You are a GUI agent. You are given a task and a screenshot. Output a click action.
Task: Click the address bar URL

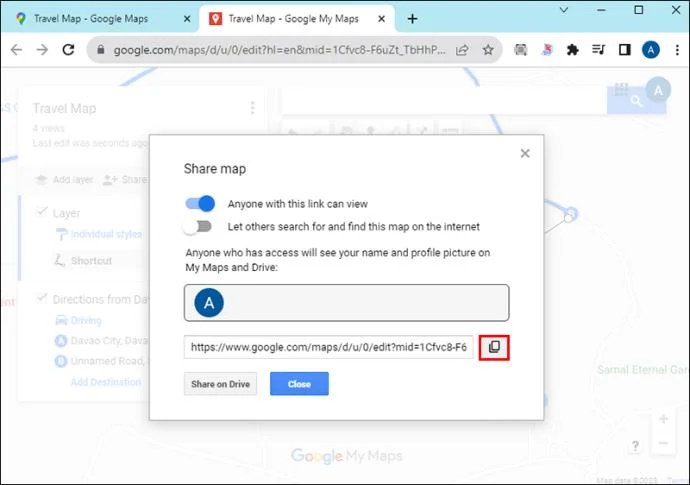pyautogui.click(x=279, y=50)
